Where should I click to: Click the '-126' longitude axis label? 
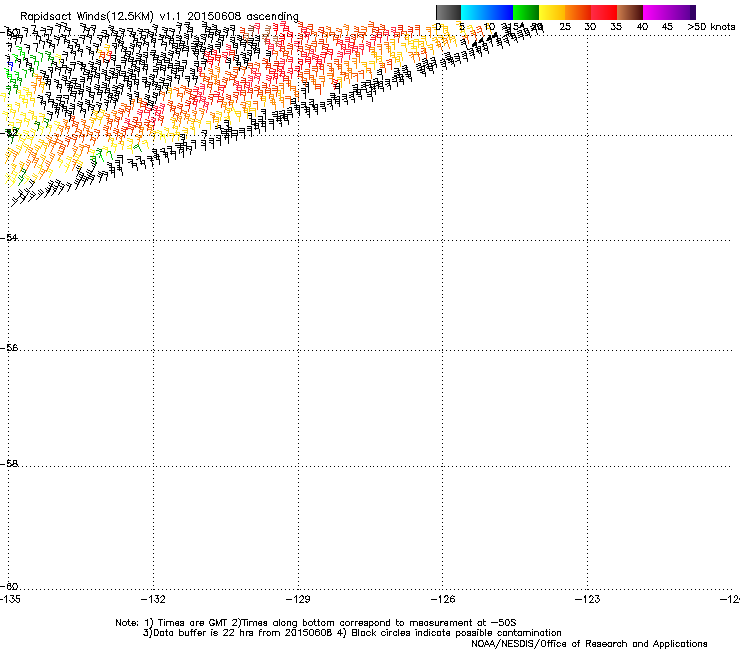(x=443, y=599)
